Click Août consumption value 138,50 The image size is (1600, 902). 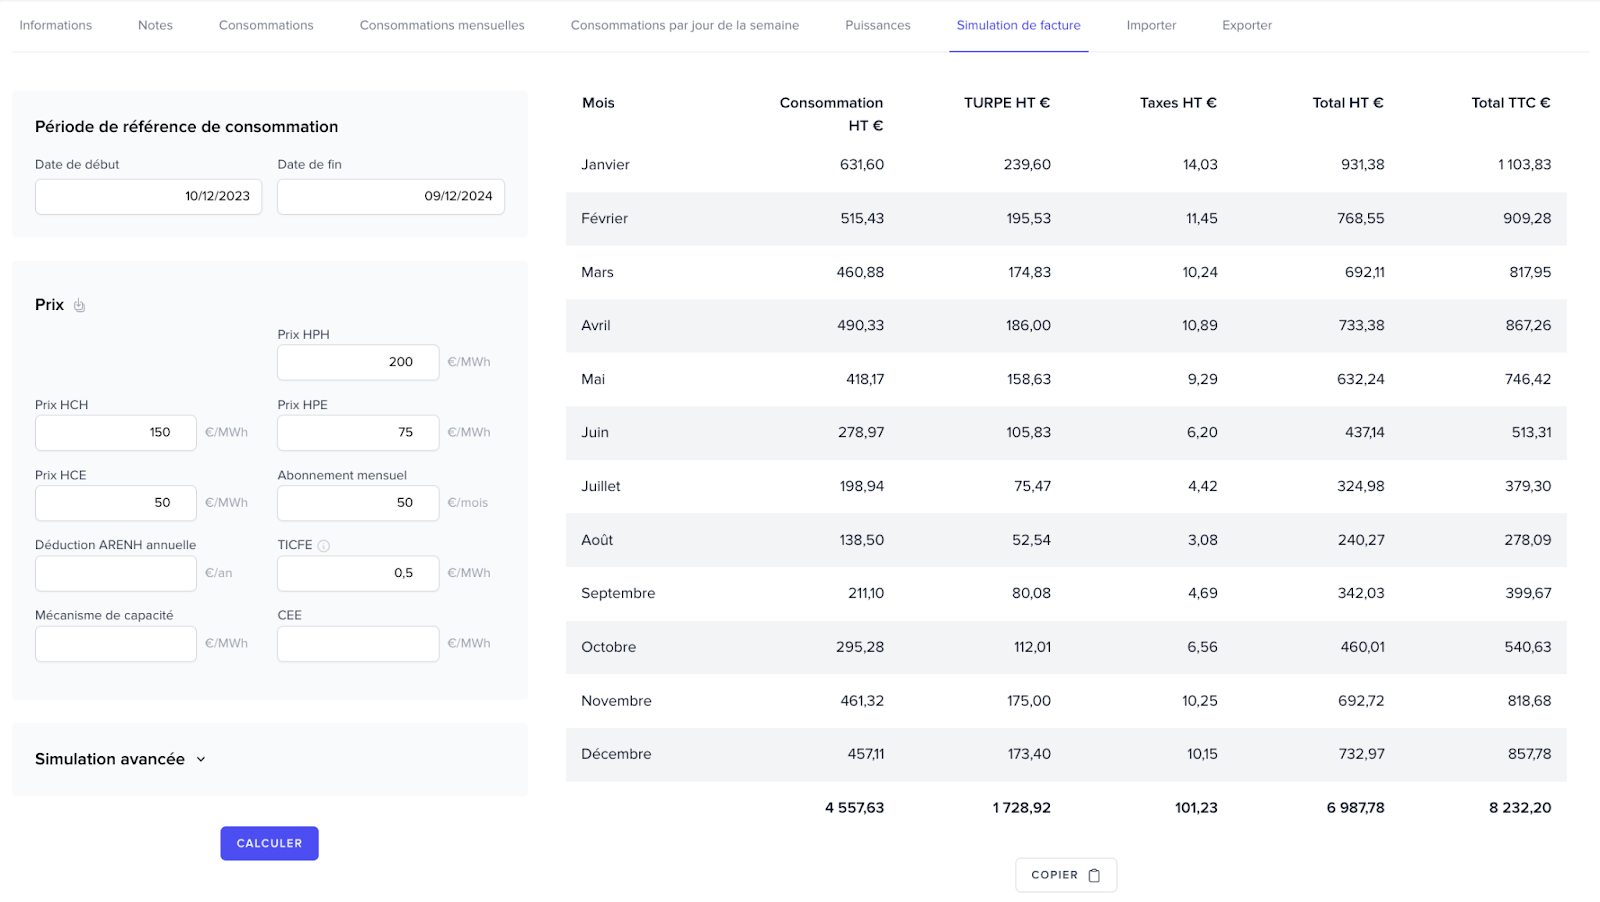click(861, 540)
